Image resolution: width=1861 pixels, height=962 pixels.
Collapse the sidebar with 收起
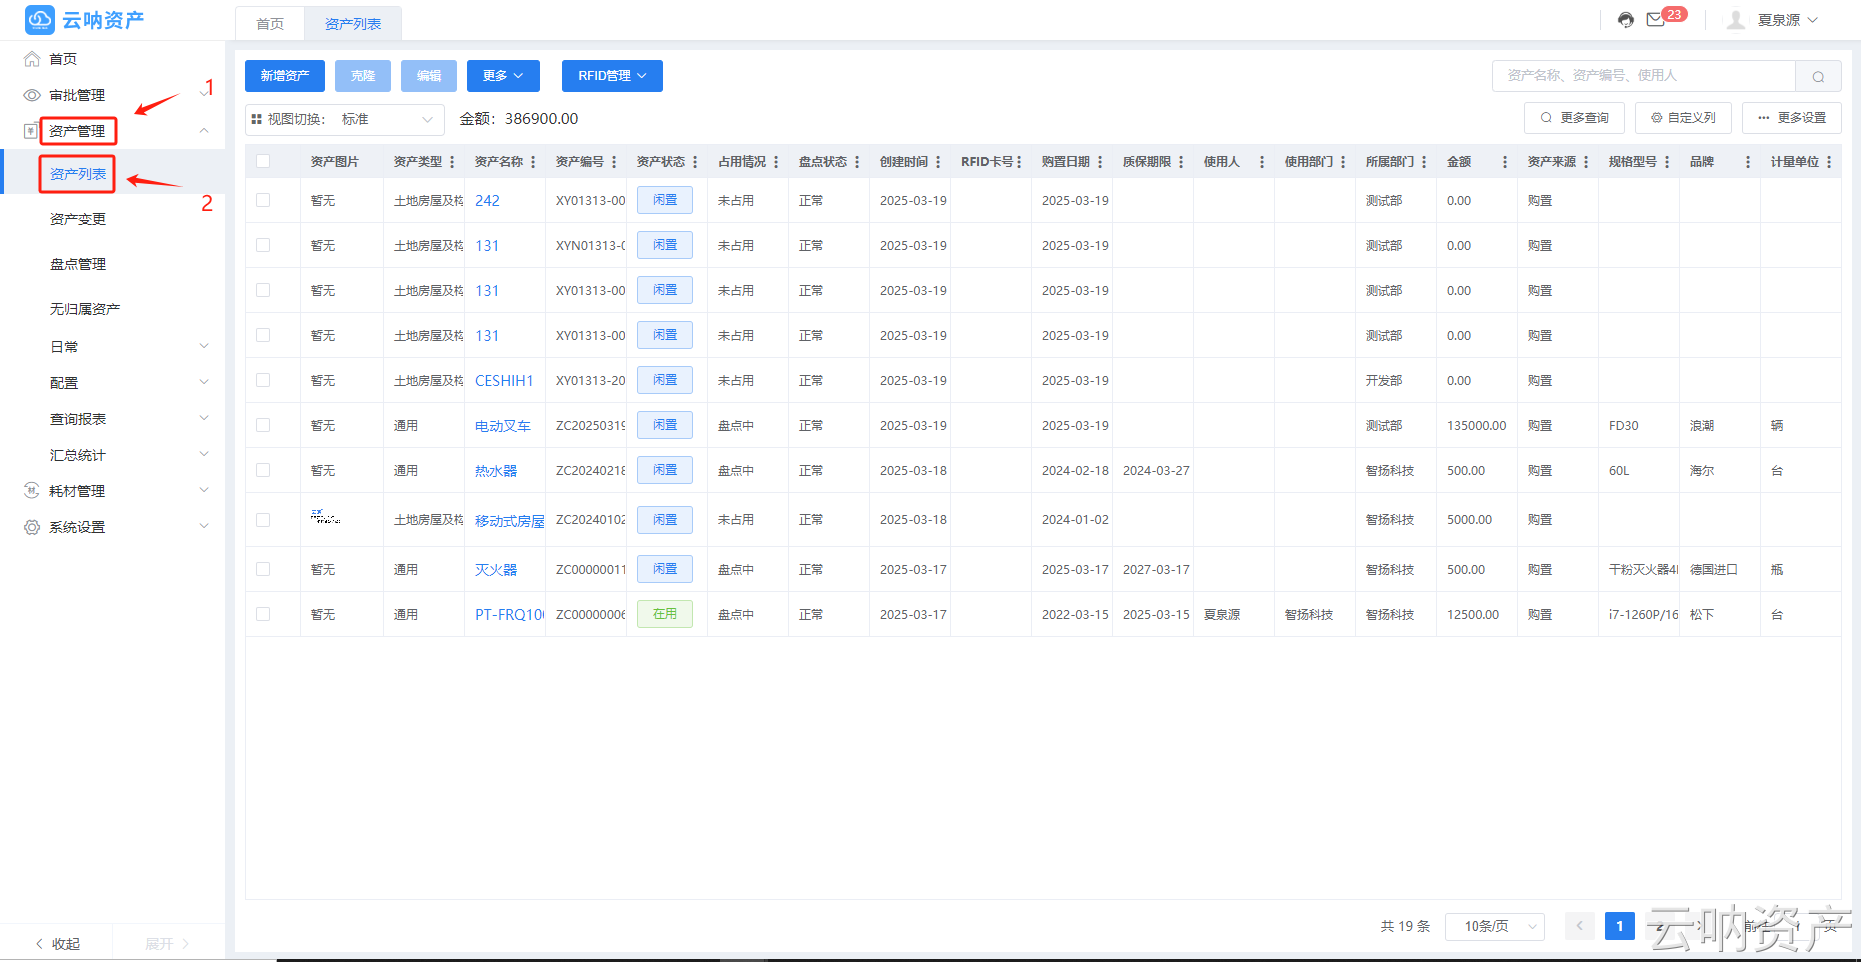57,944
